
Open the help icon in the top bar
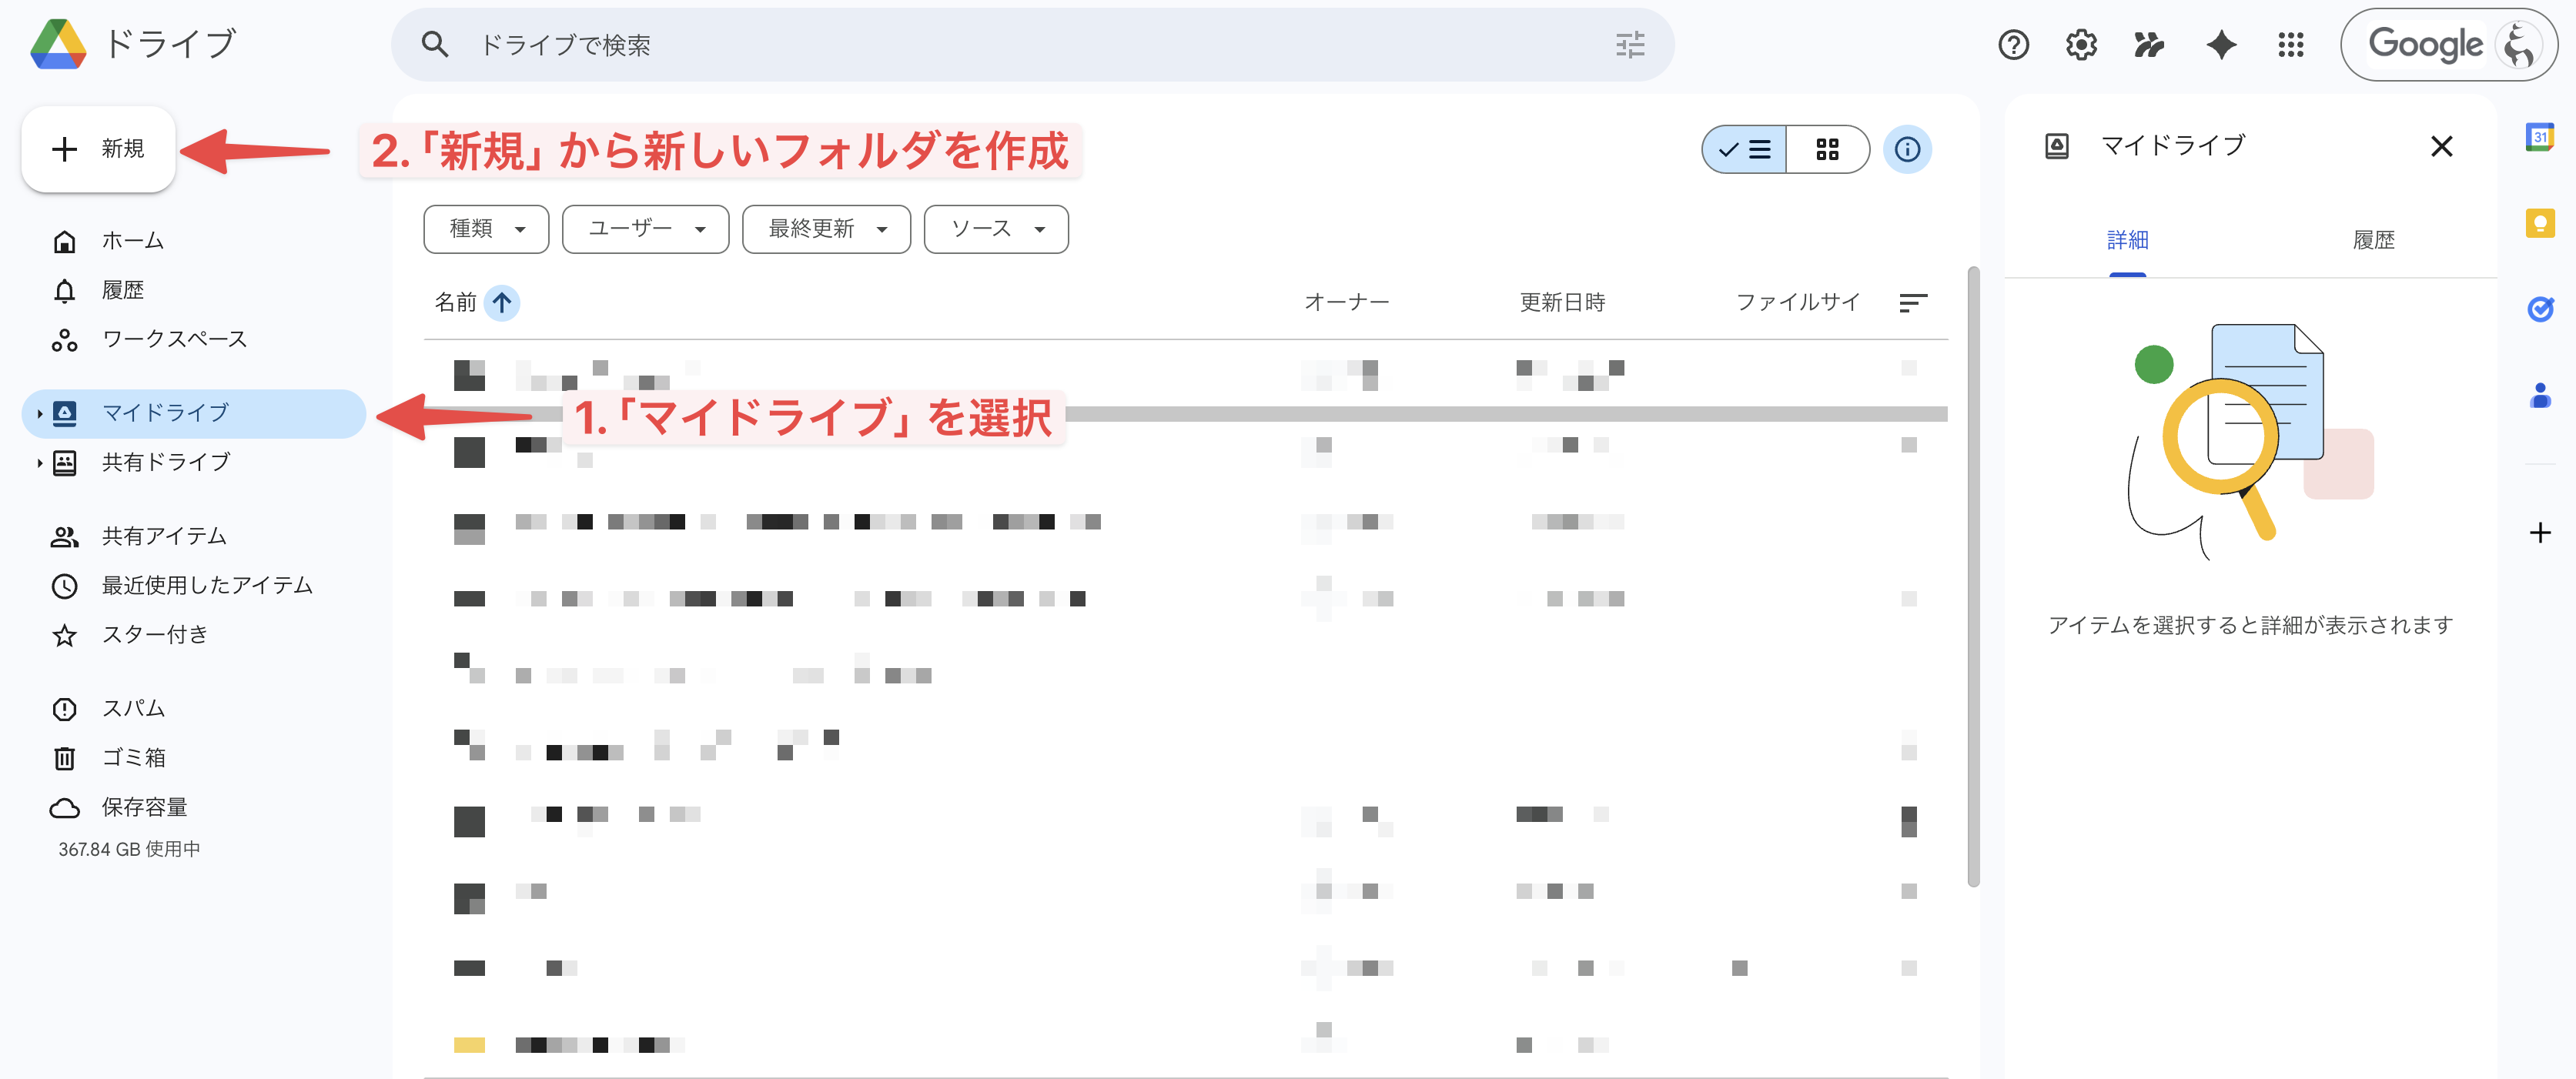coord(2013,44)
